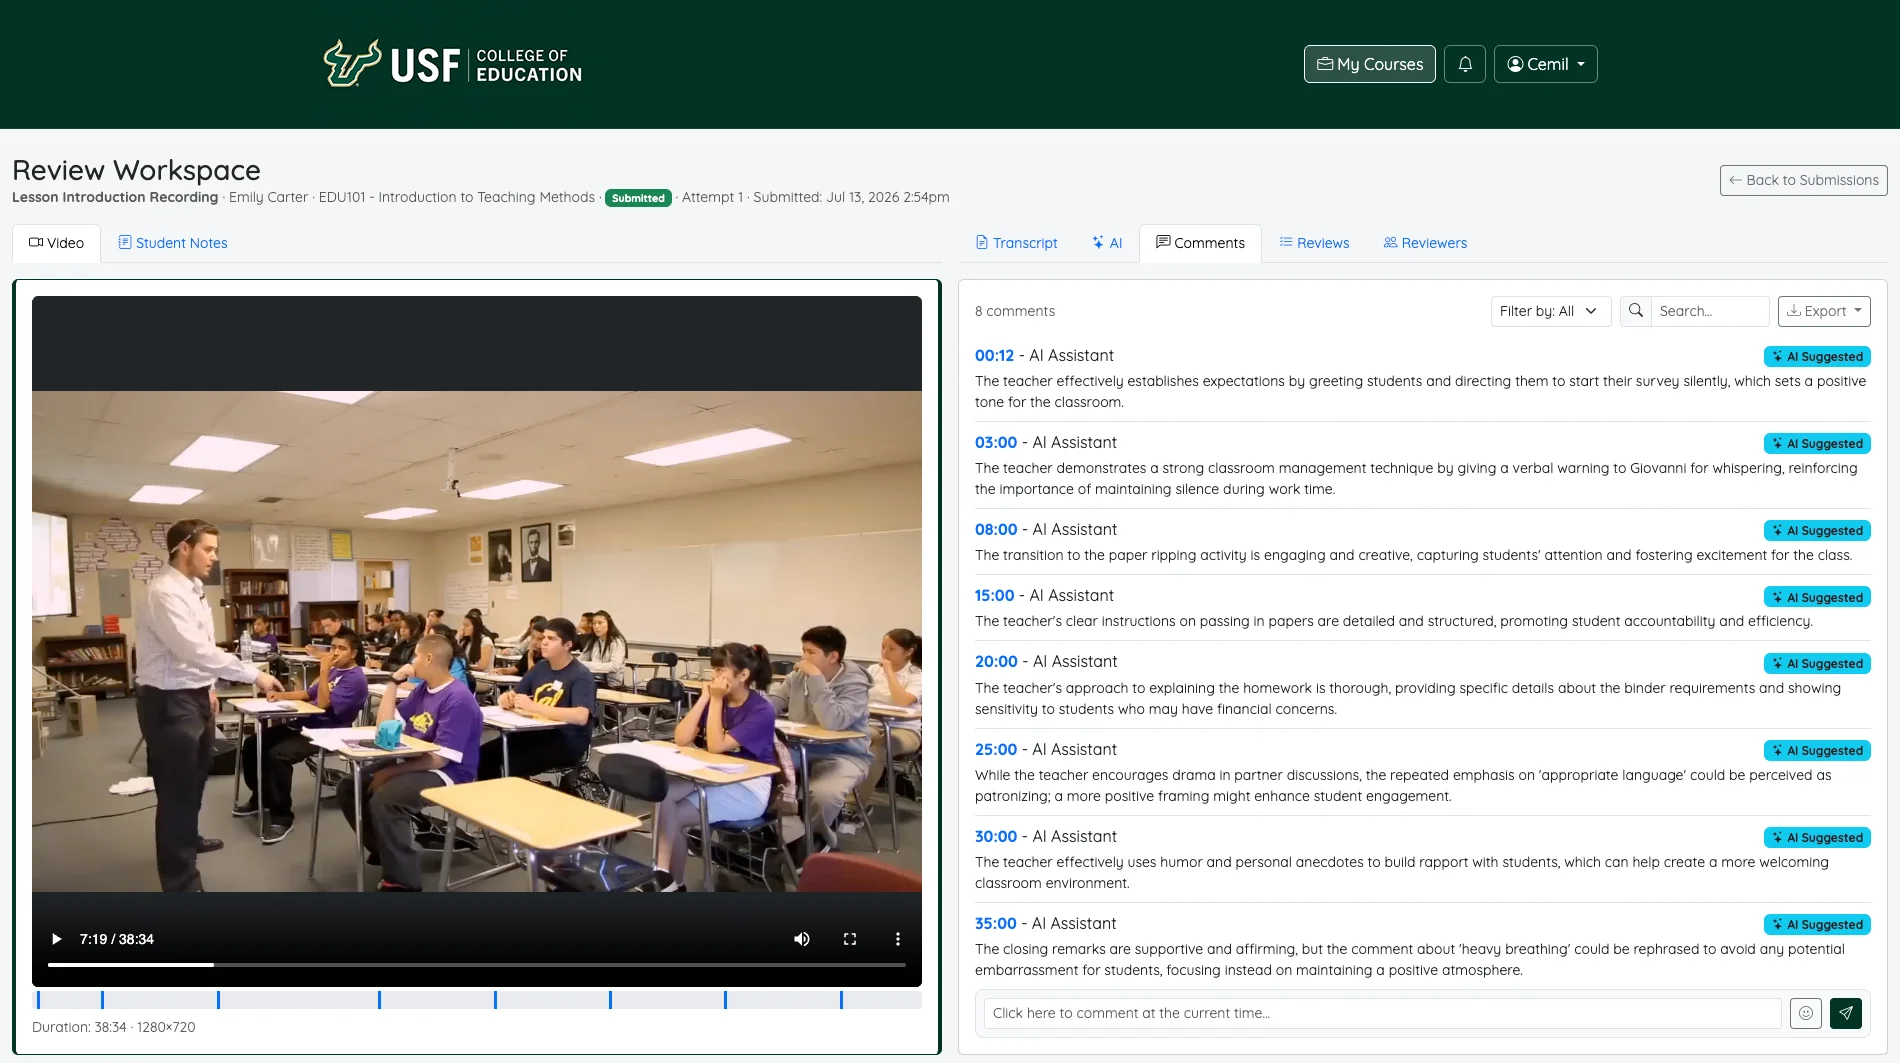Jump to comment timestamp 03:00
The image size is (1900, 1063).
pyautogui.click(x=996, y=443)
